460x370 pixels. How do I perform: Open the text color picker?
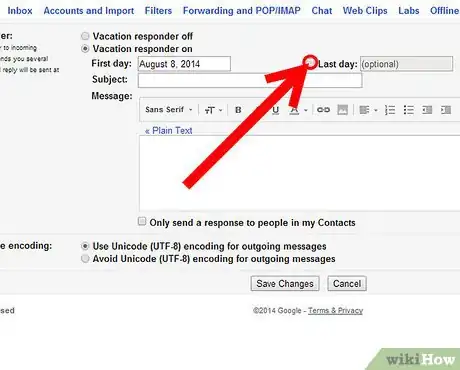tap(294, 110)
